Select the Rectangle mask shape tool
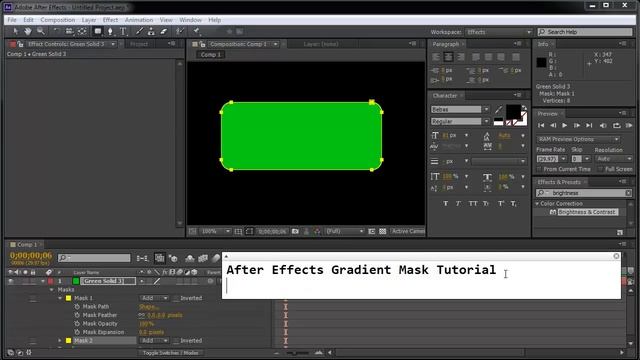This screenshot has width=640, height=360. [x=98, y=31]
